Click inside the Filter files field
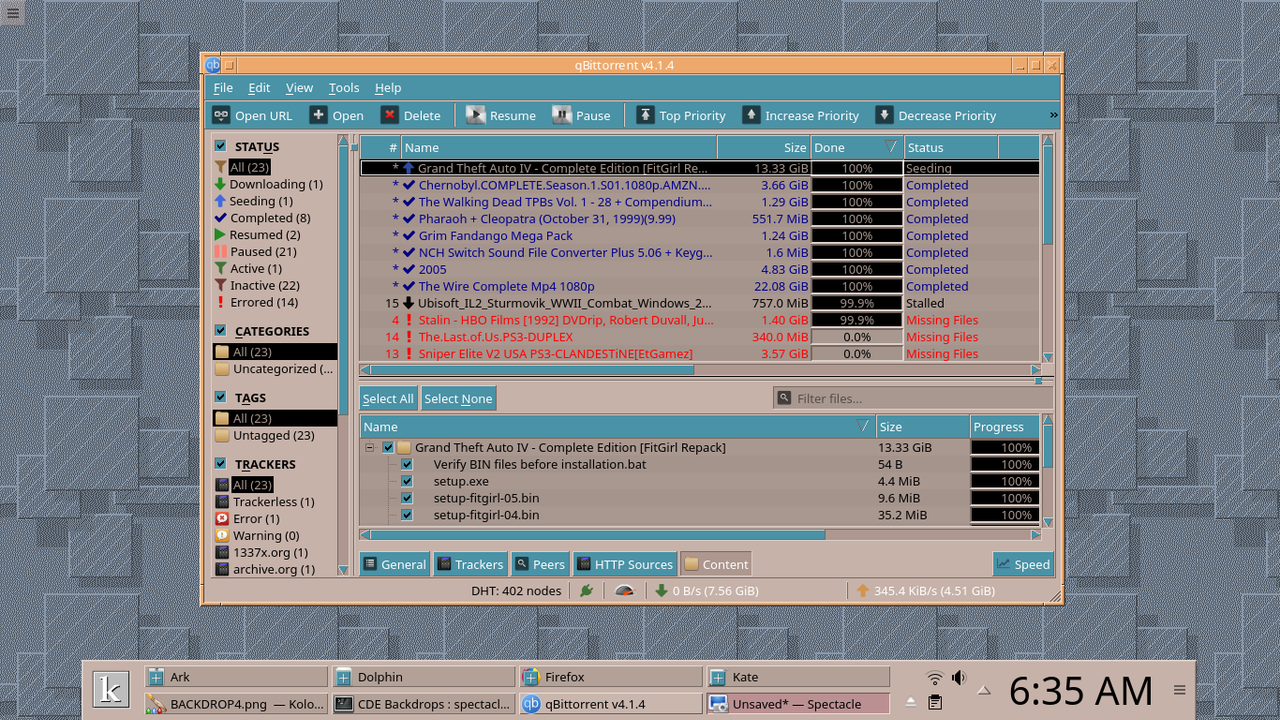 click(880, 397)
